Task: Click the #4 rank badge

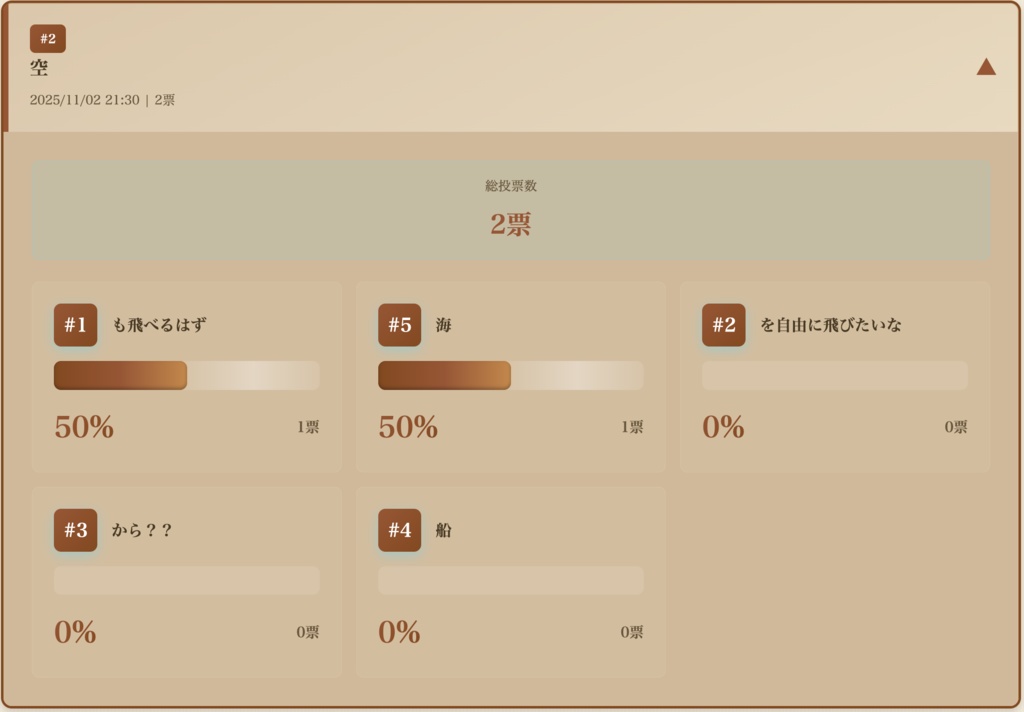Action: tap(400, 530)
